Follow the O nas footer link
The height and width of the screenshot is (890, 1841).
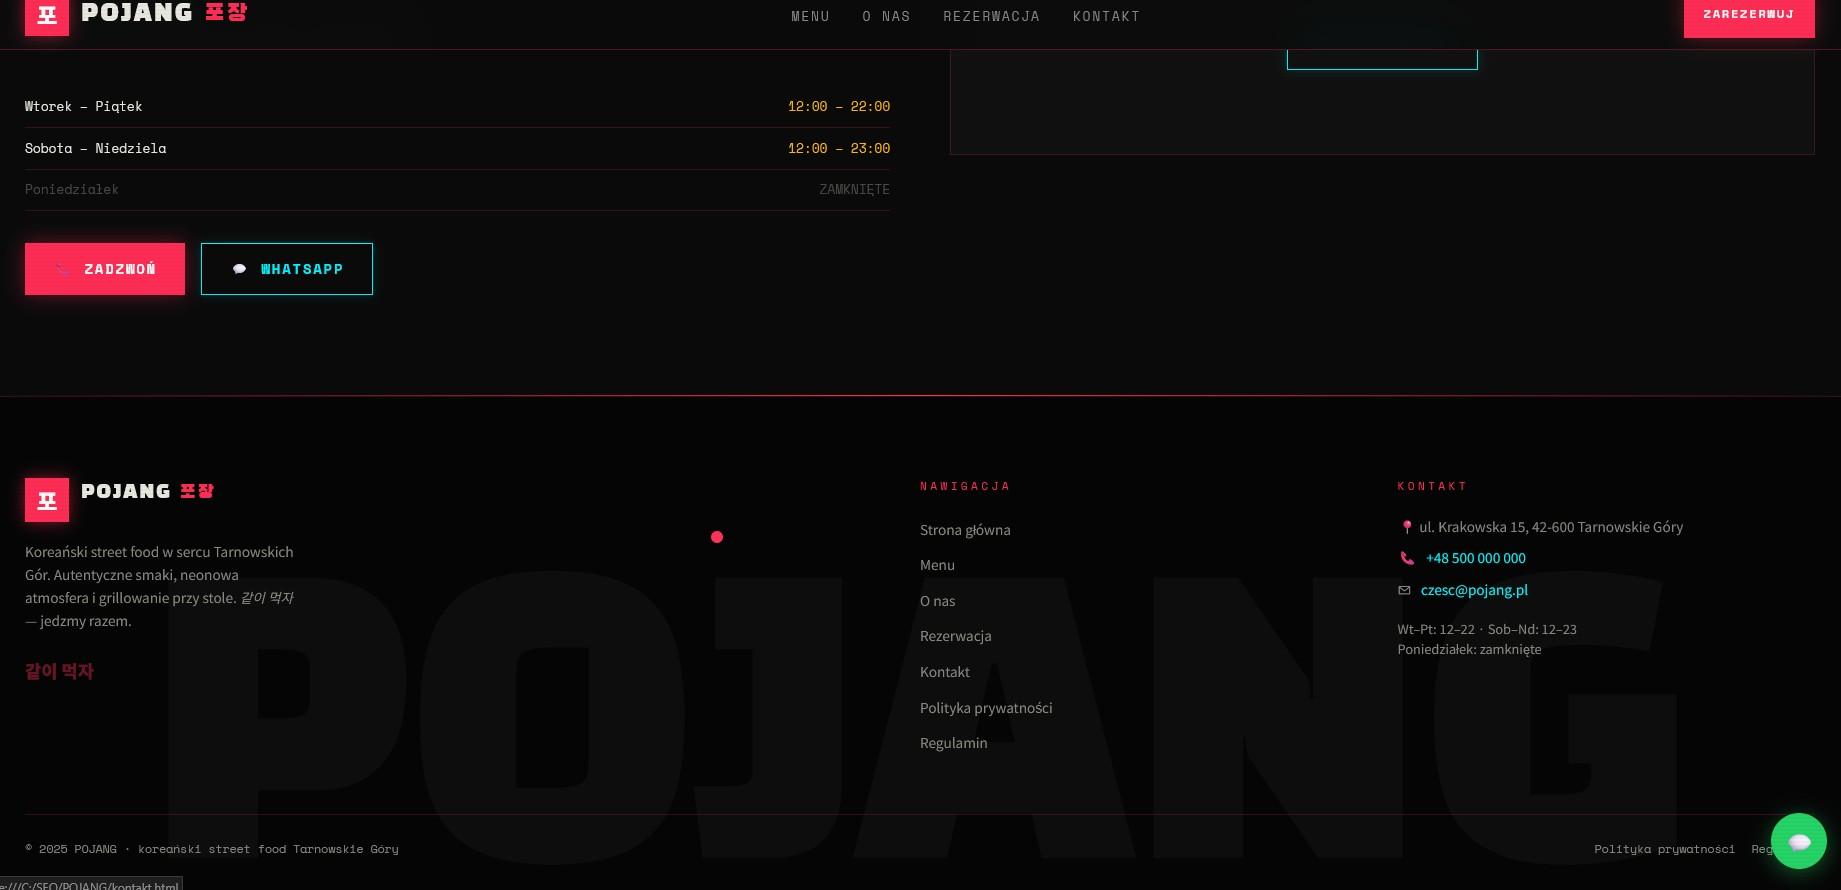pyautogui.click(x=937, y=601)
